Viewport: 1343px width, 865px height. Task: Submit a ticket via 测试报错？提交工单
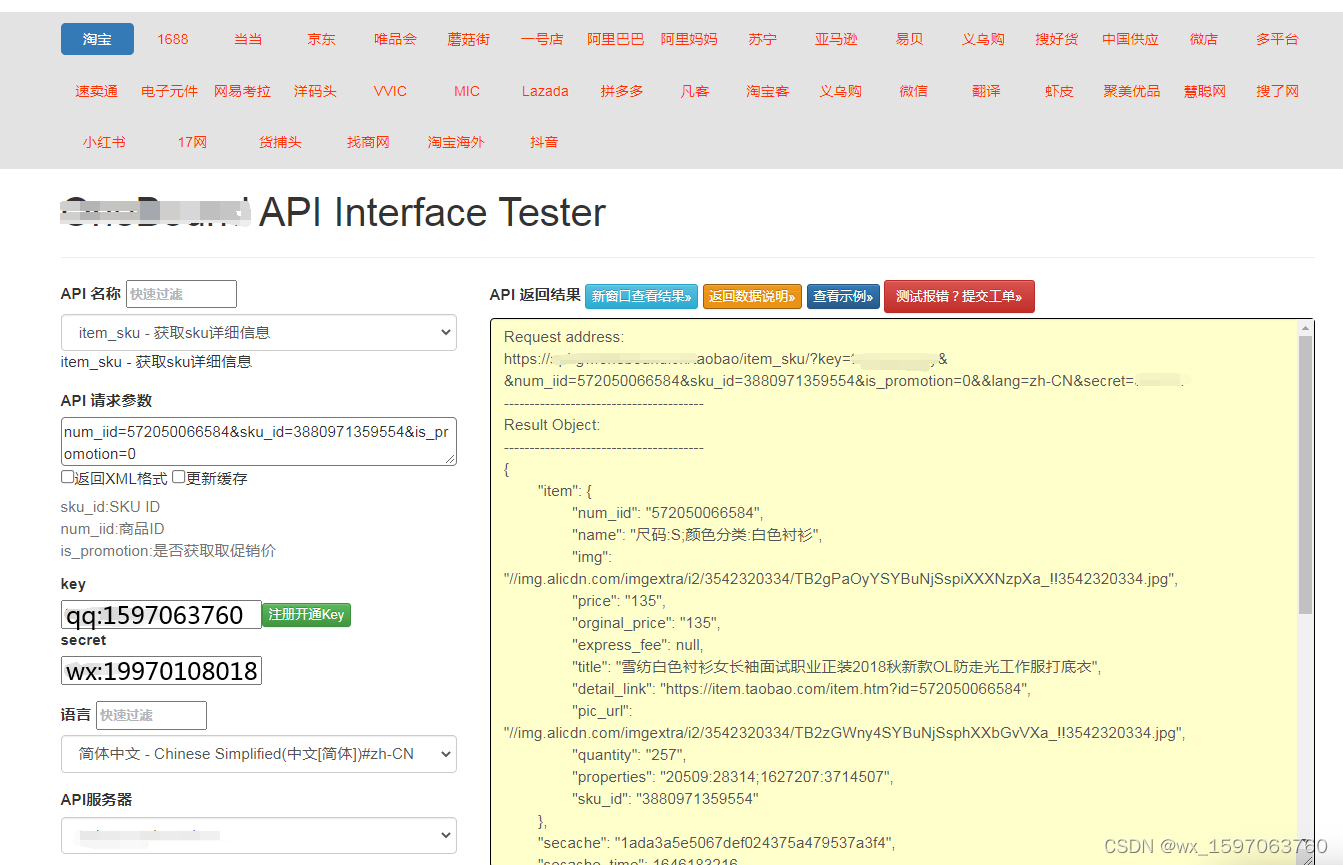tap(959, 296)
